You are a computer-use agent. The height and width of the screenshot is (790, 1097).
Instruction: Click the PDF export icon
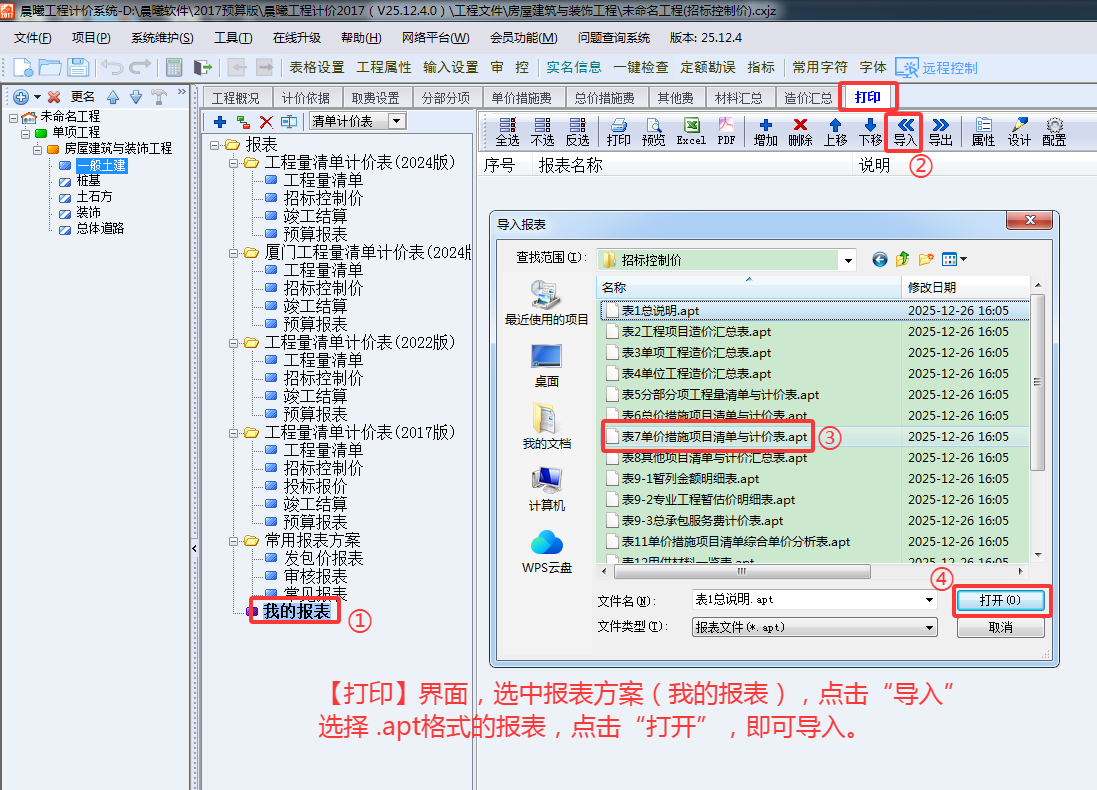(726, 131)
